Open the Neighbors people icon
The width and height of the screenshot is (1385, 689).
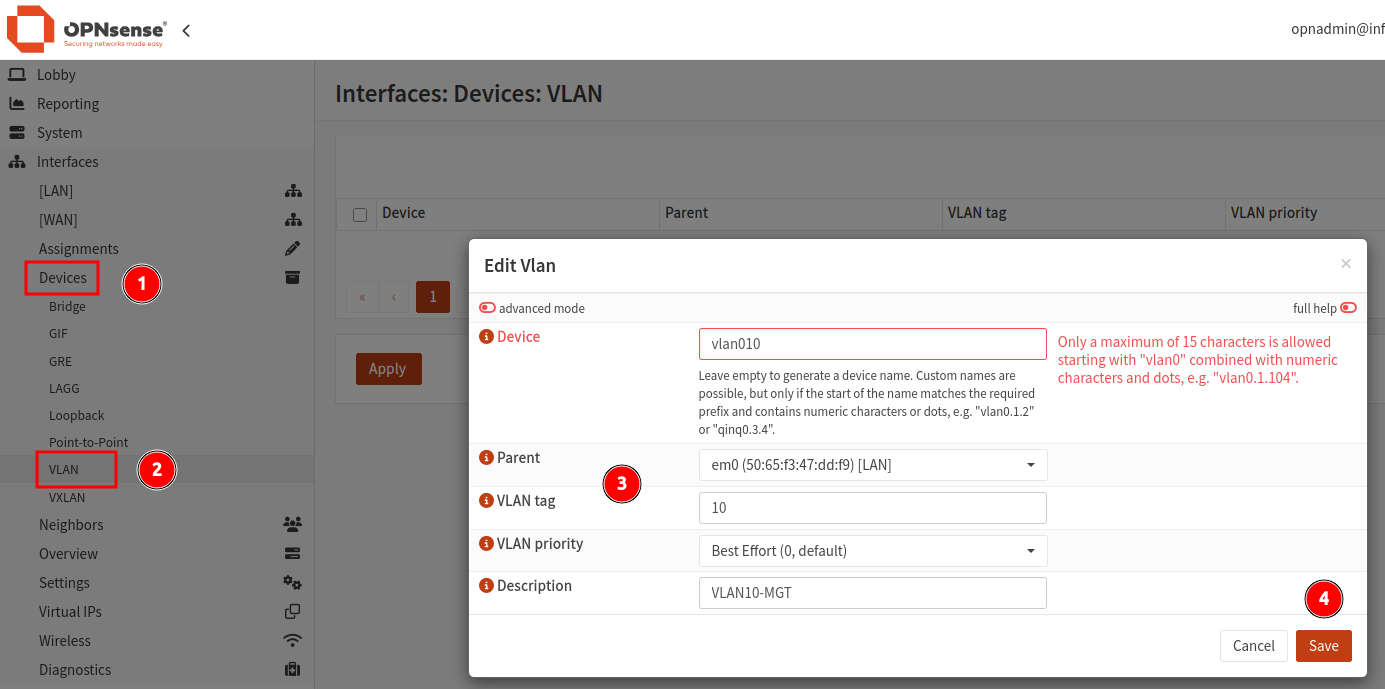(x=293, y=523)
